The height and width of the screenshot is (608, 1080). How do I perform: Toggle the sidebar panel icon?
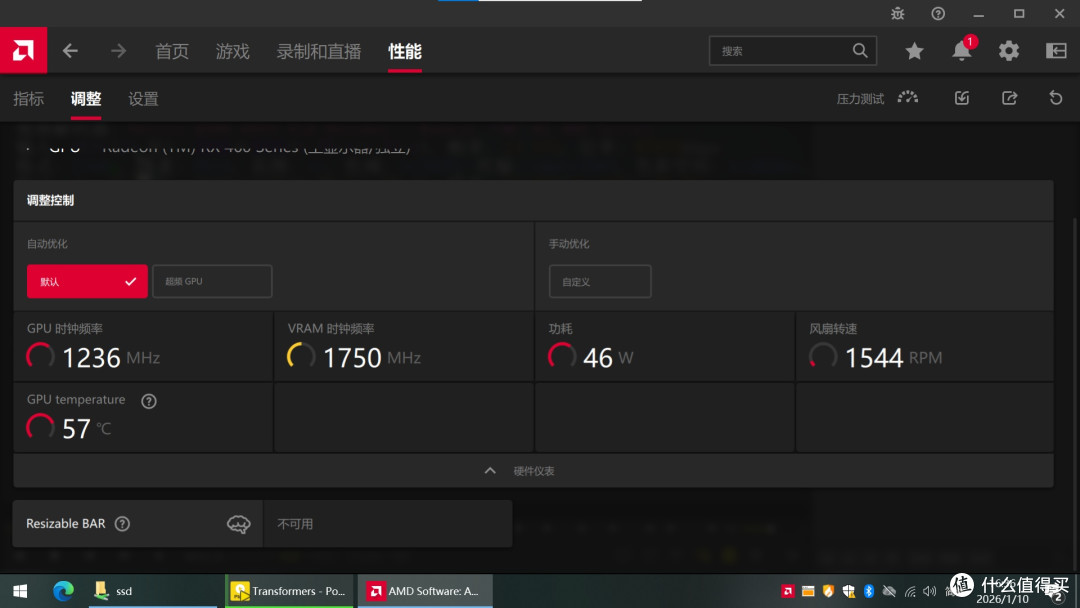(1056, 51)
